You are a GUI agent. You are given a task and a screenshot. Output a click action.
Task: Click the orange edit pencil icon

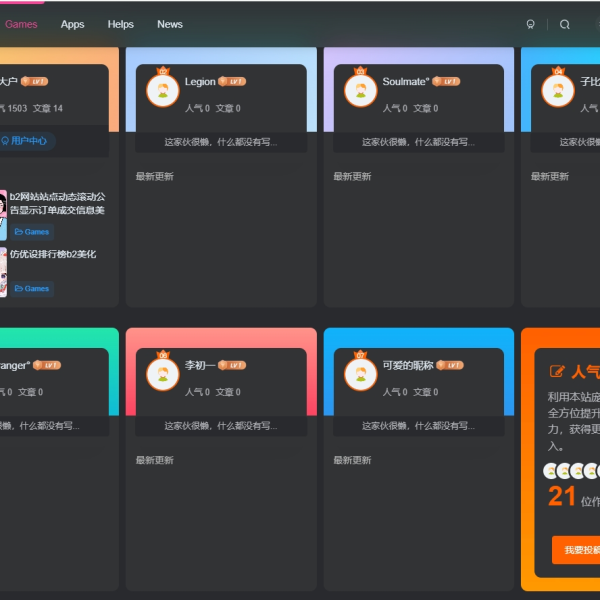557,372
